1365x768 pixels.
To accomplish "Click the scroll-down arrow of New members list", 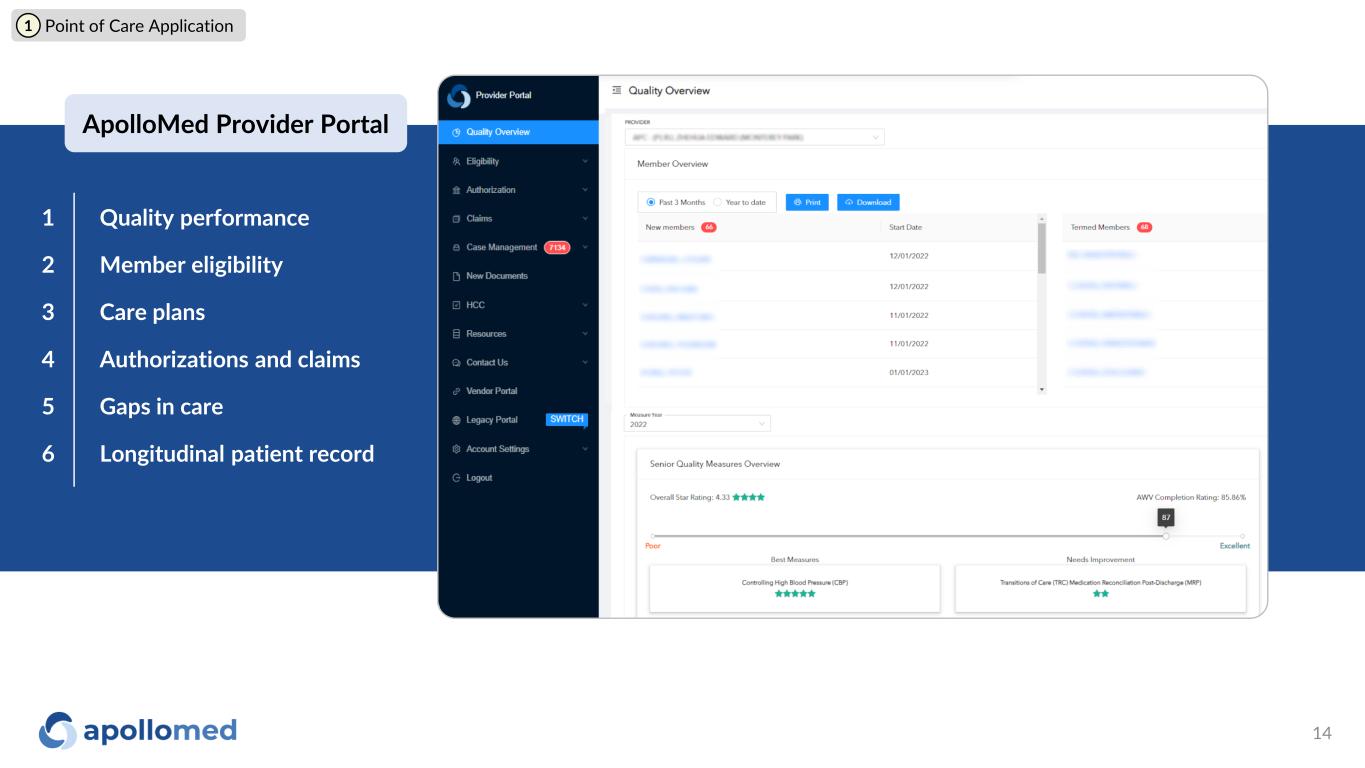I will [1041, 389].
